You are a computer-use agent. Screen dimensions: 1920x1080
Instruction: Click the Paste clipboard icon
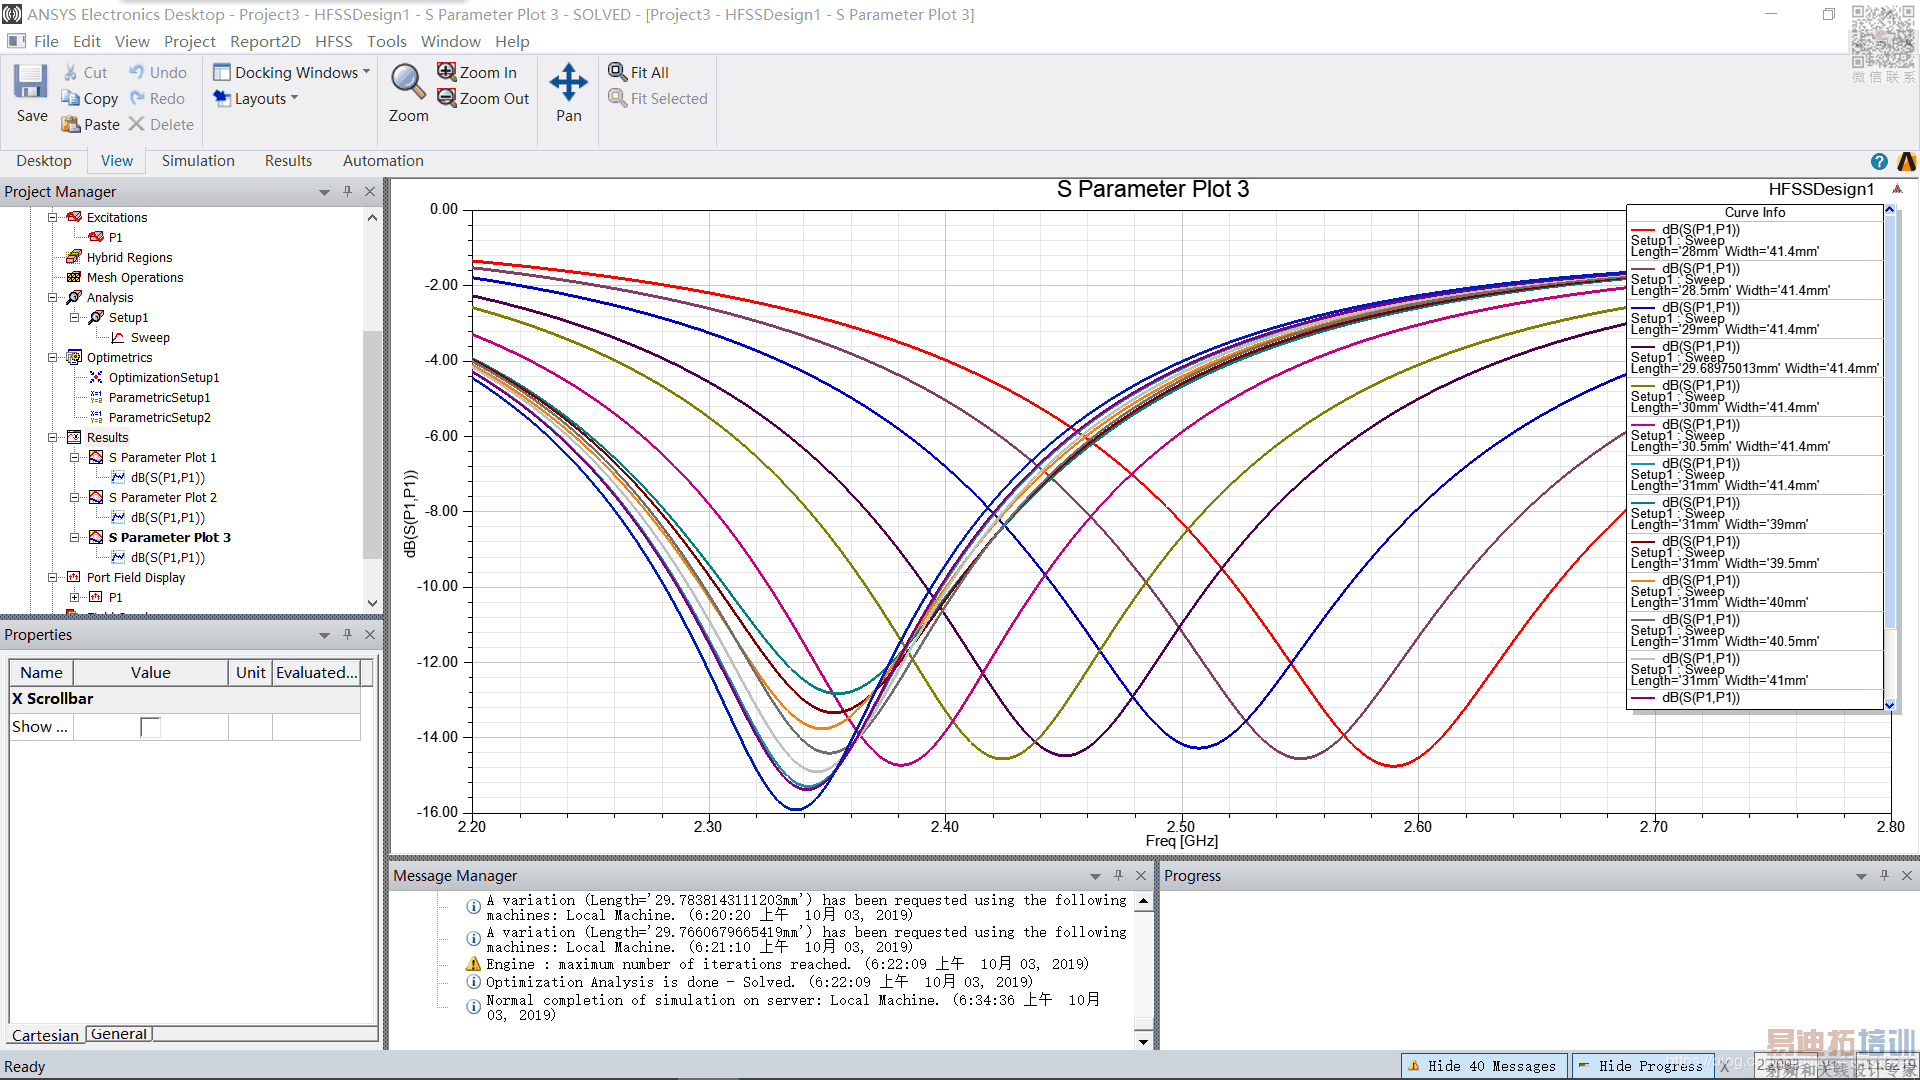pos(71,124)
